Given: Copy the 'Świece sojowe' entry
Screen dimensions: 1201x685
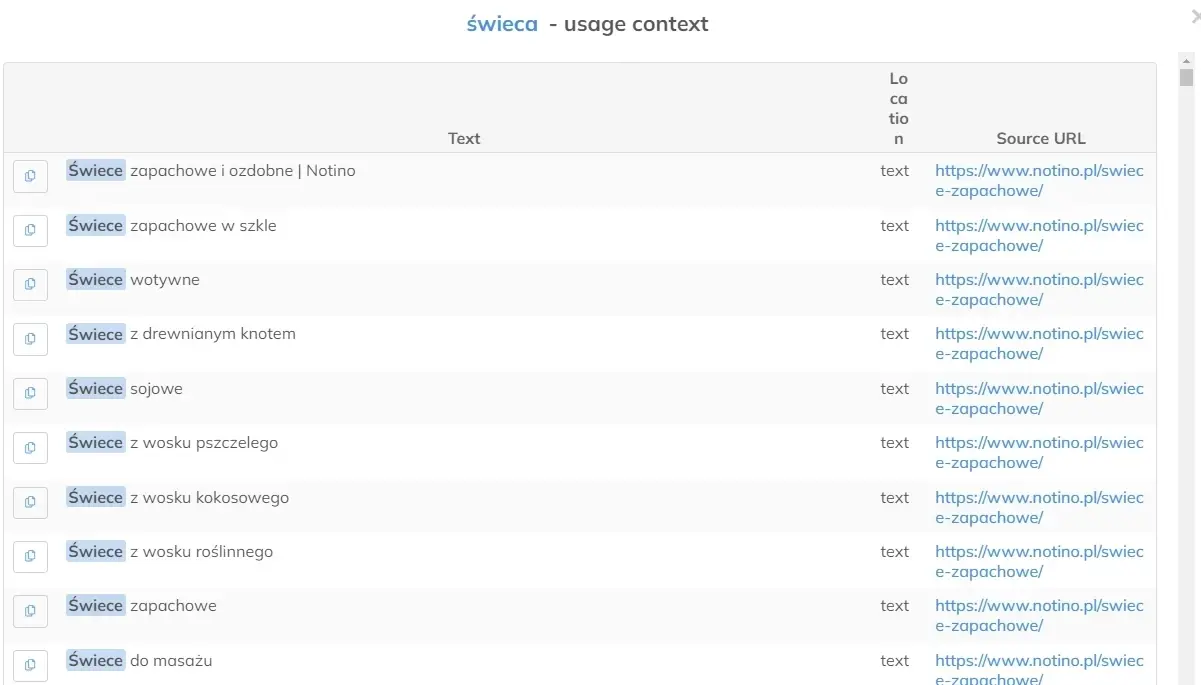Looking at the screenshot, I should point(30,393).
